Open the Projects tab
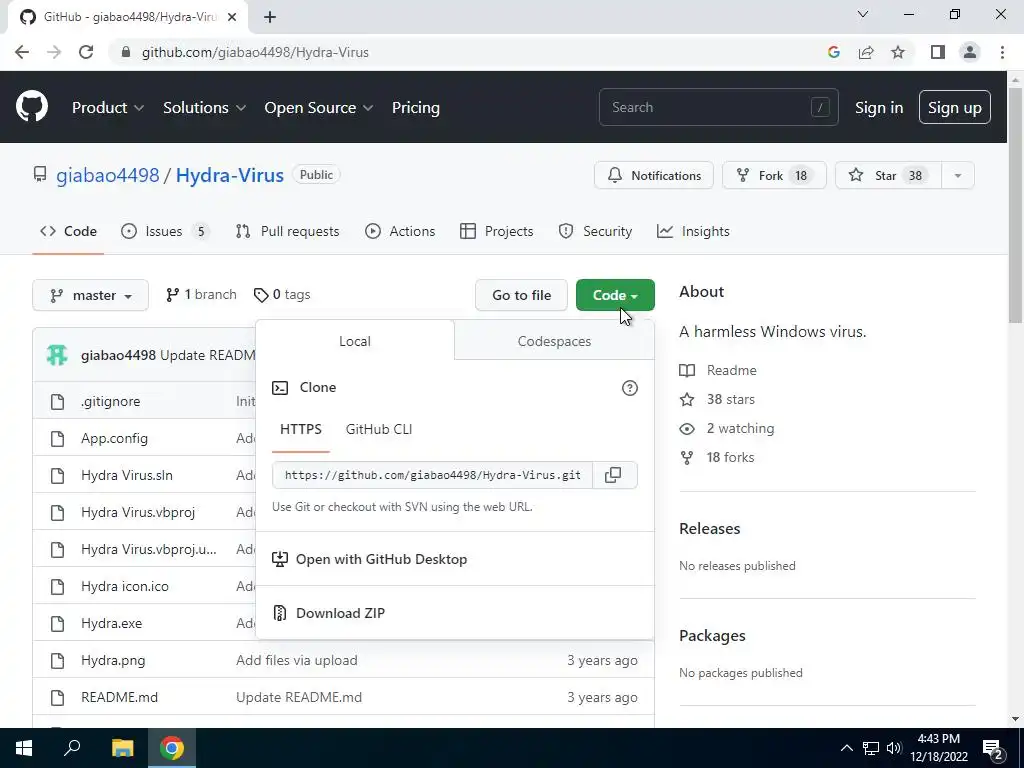This screenshot has width=1024, height=768. (x=496, y=231)
